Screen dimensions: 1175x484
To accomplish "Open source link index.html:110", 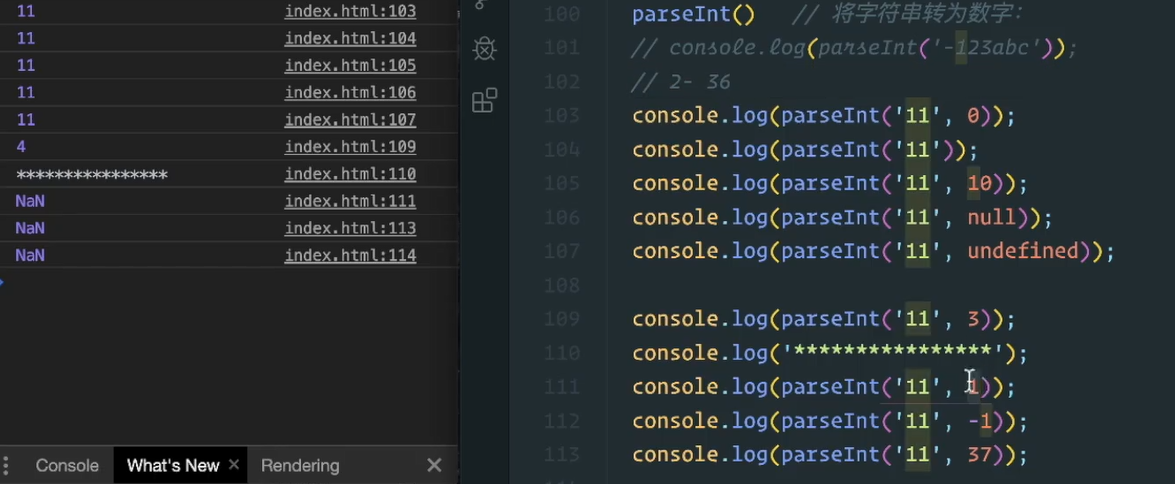I will click(x=350, y=174).
